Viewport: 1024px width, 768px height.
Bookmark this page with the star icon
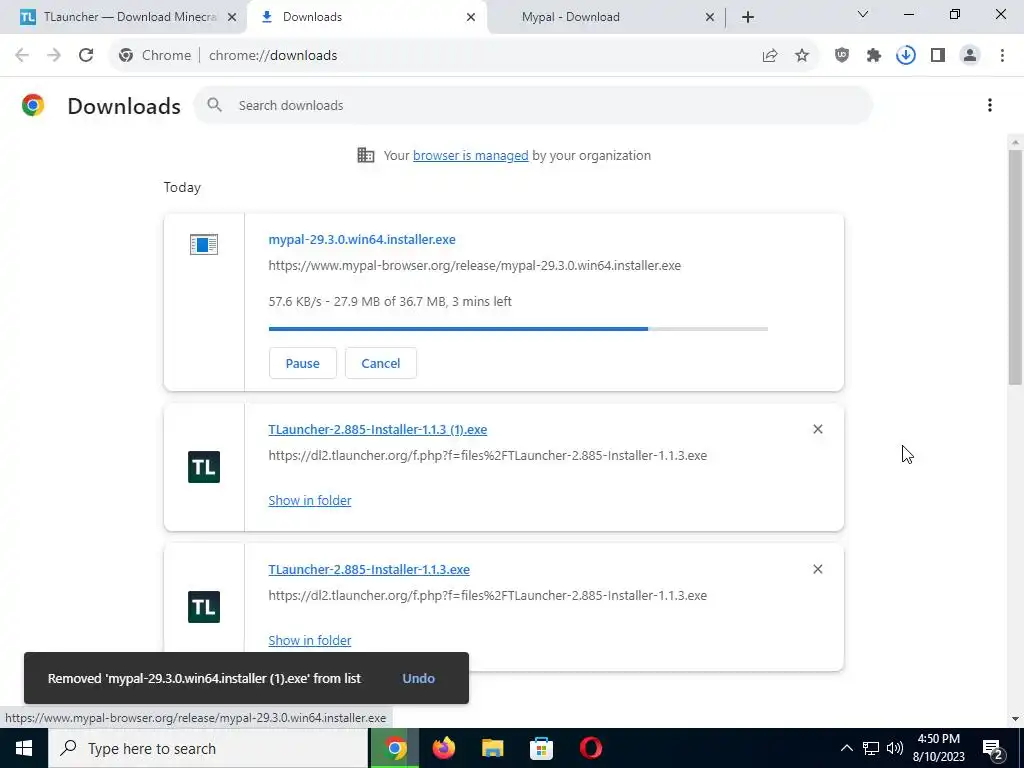pyautogui.click(x=802, y=56)
